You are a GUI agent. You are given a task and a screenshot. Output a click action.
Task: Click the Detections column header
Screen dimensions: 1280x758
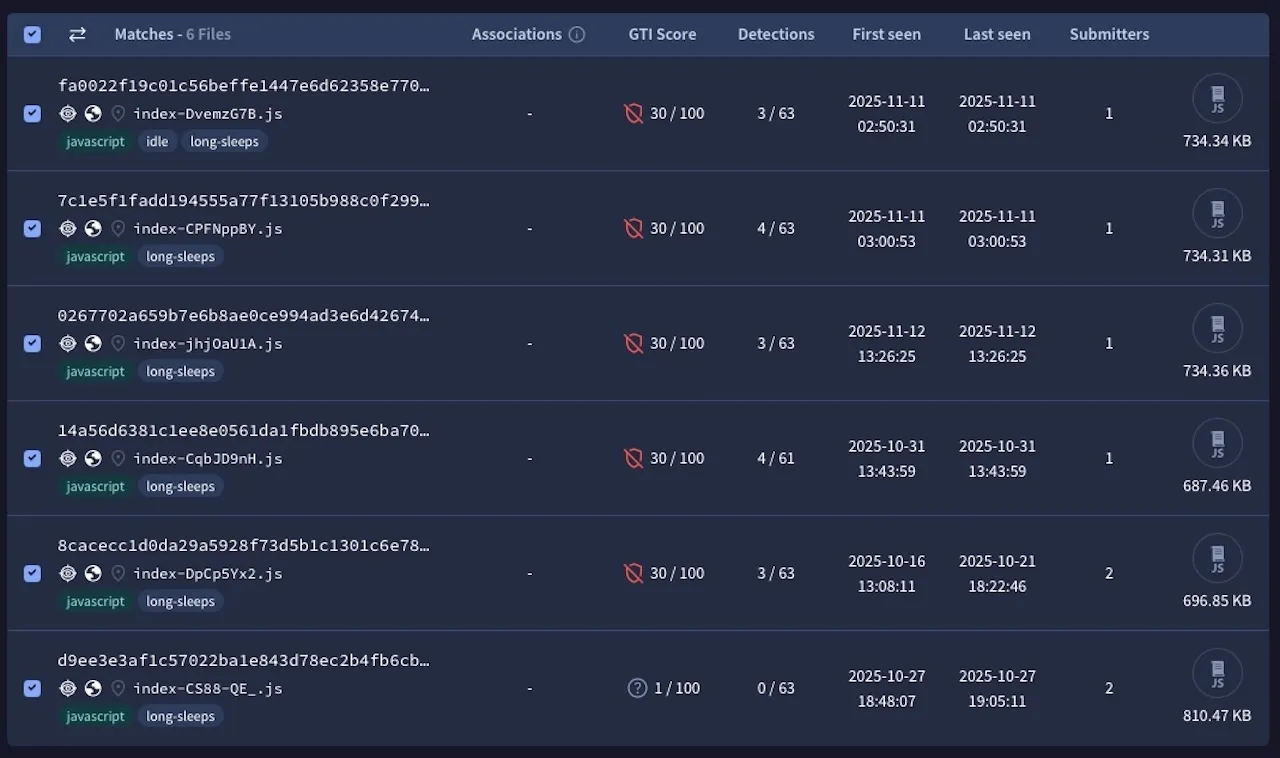tap(776, 33)
